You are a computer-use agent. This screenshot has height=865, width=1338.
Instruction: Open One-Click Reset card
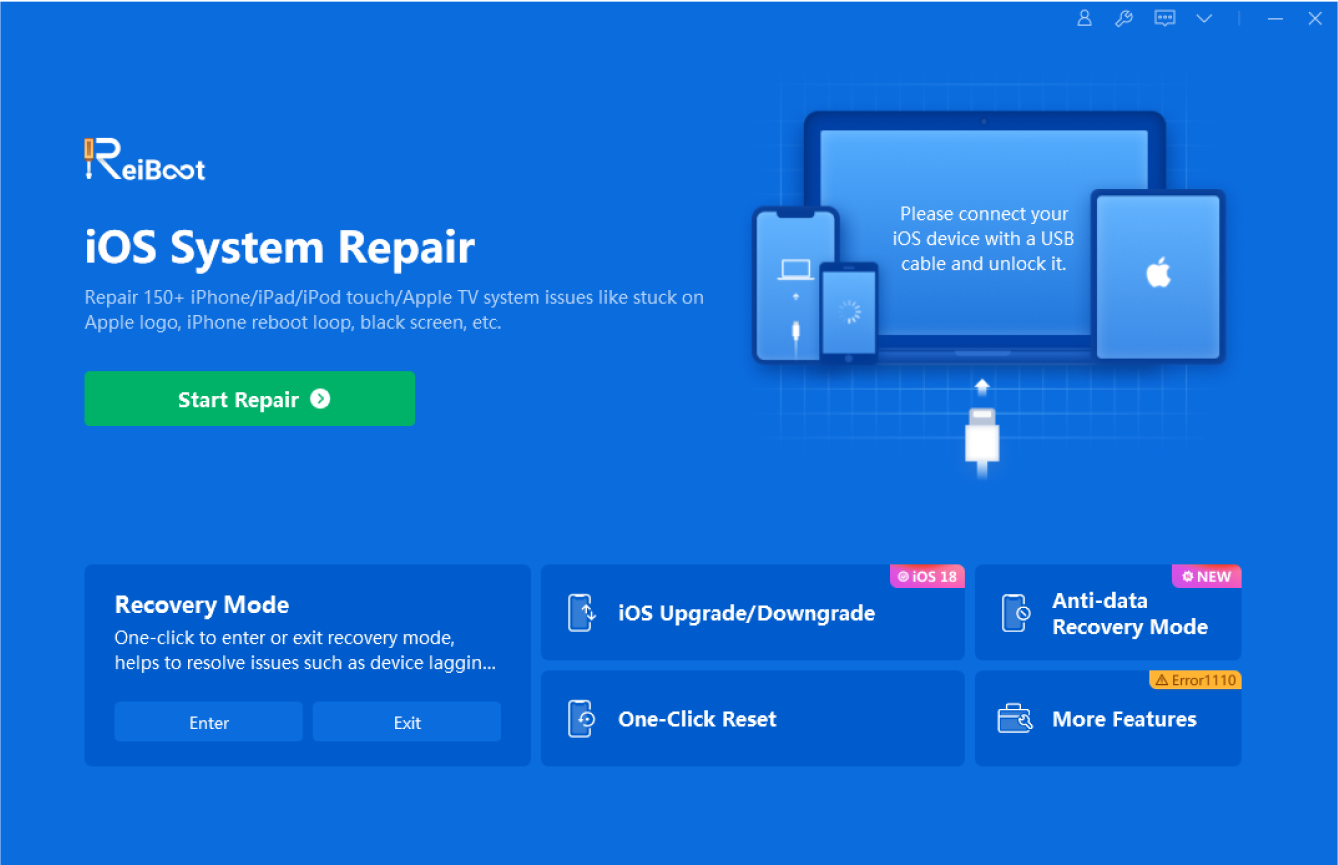752,718
